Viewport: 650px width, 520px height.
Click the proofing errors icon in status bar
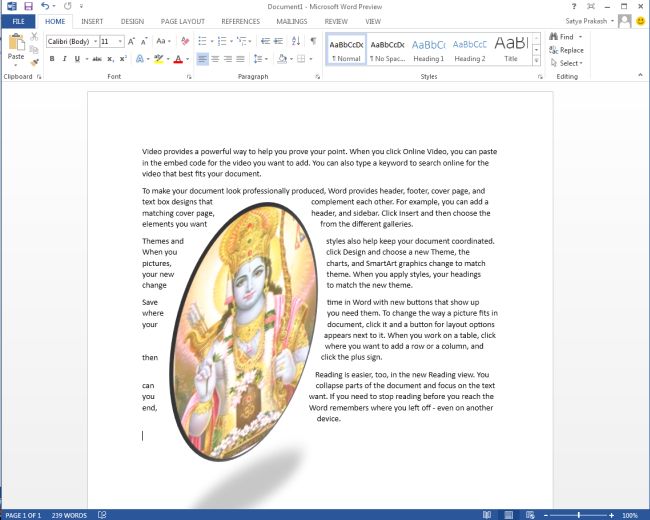102,515
